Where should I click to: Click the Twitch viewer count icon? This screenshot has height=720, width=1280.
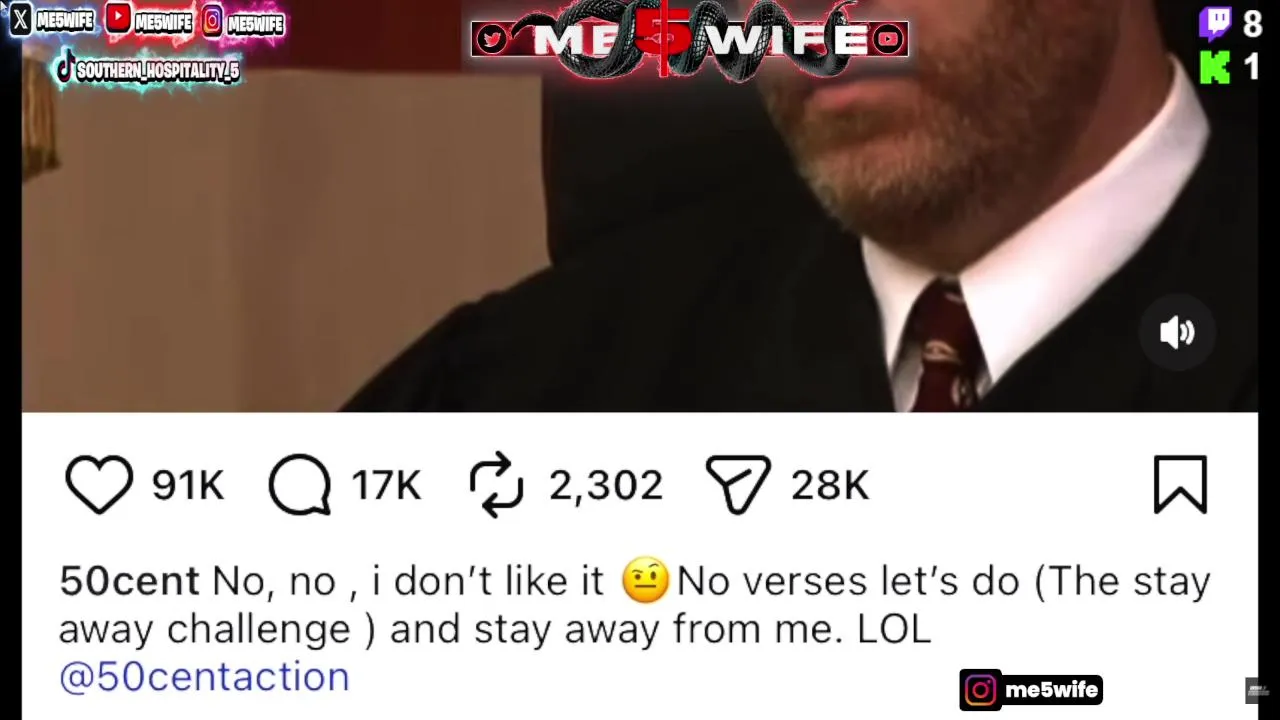point(1215,23)
